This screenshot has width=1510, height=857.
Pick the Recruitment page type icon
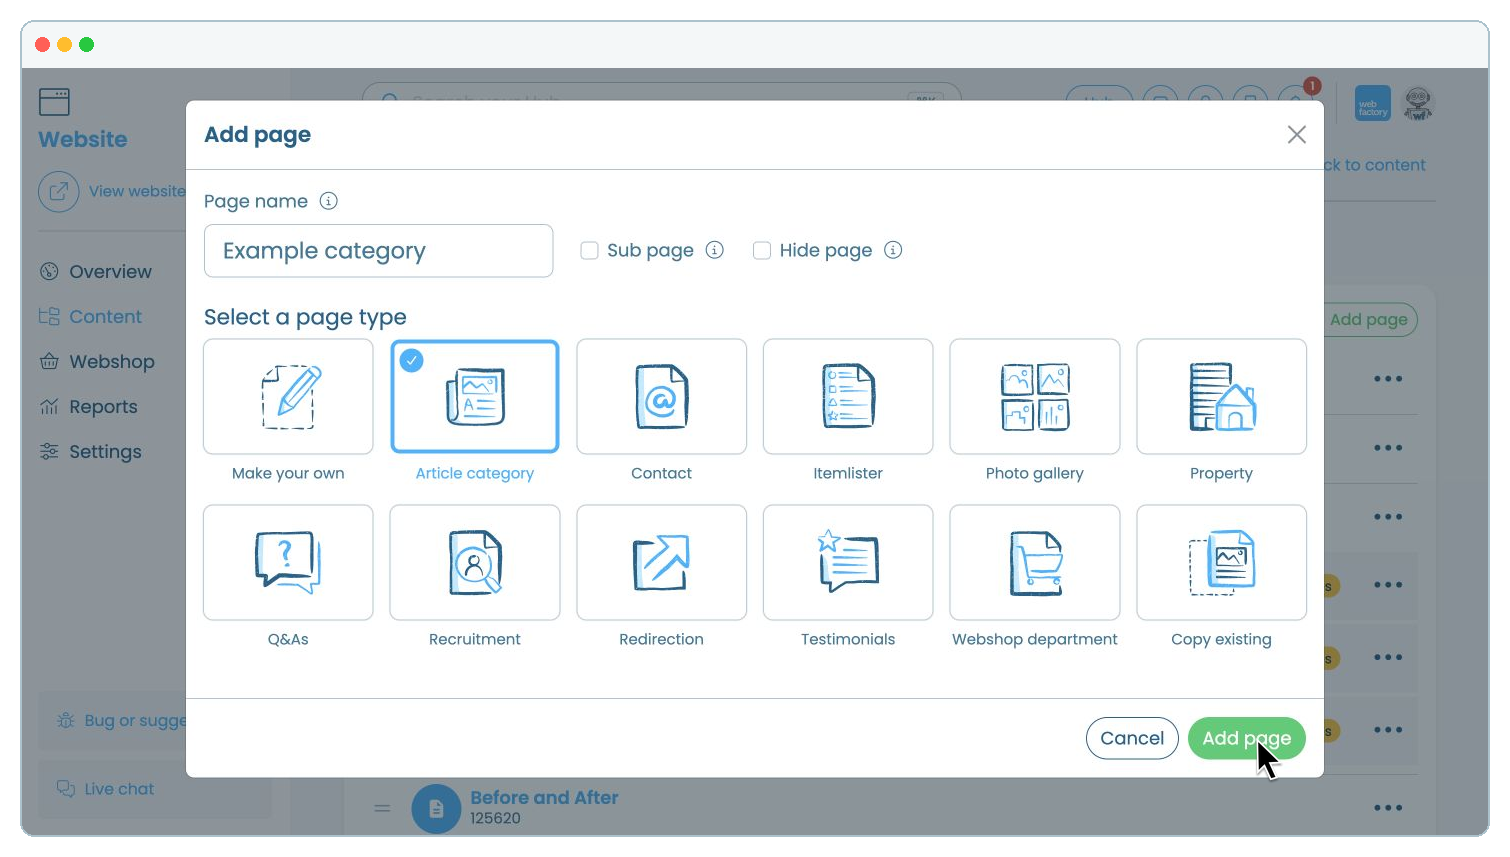[475, 562]
